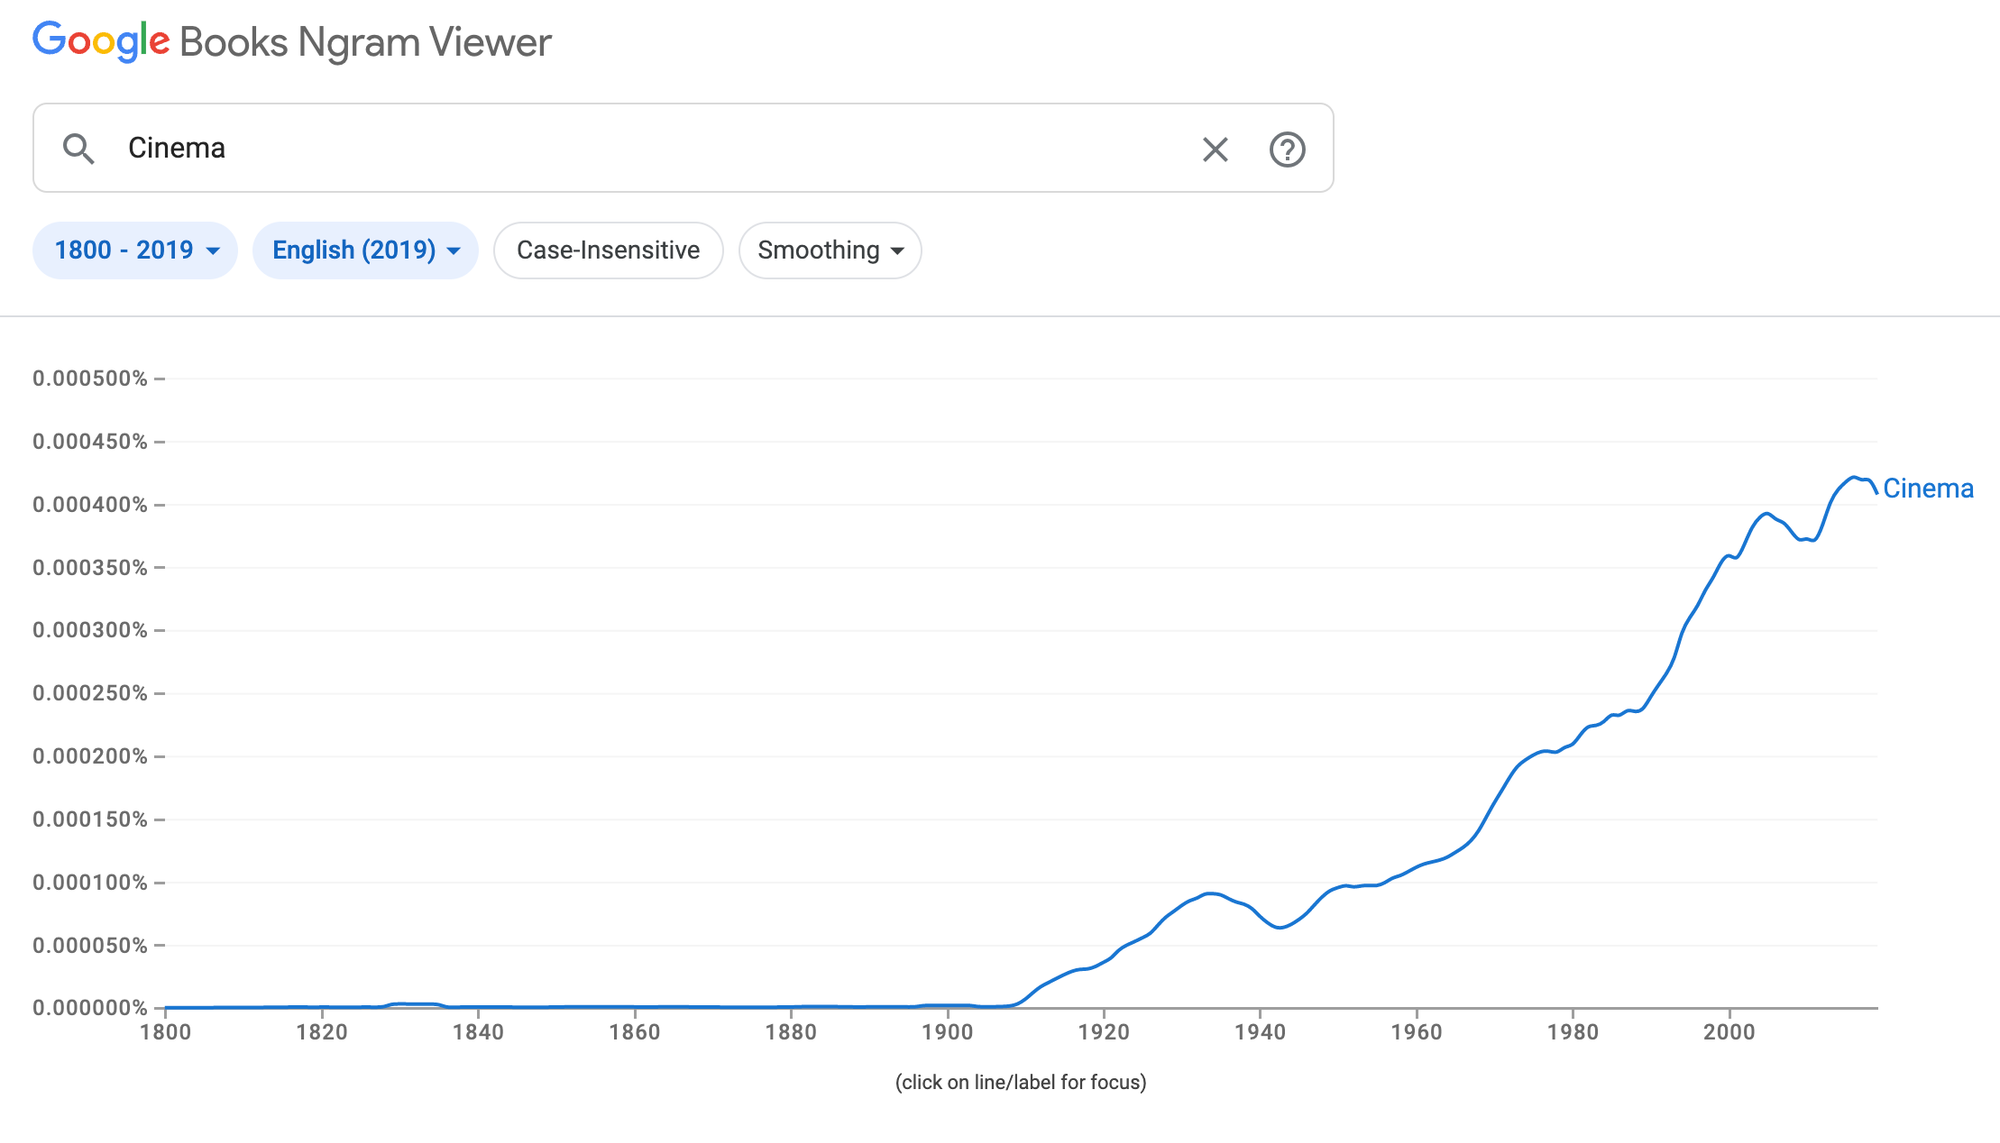Toggle the Case-Insensitive option
Viewport: 2000px width, 1143px height.
point(608,250)
